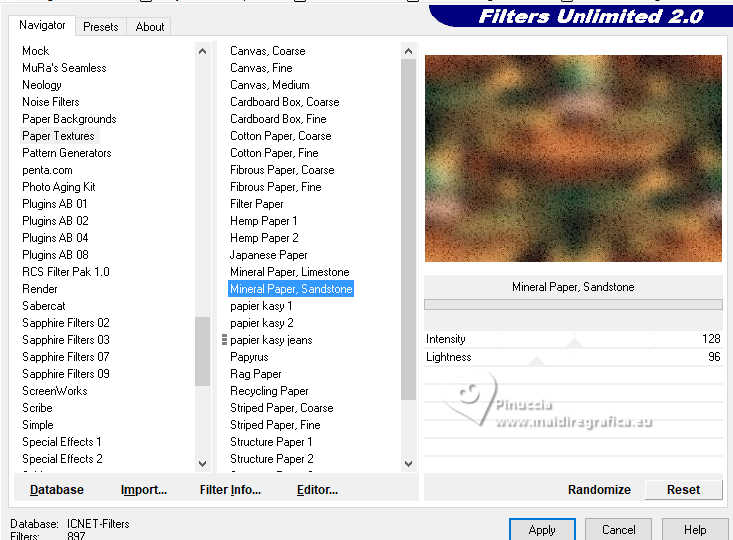Select ScreenWorks category
733x540 pixels.
(55, 391)
